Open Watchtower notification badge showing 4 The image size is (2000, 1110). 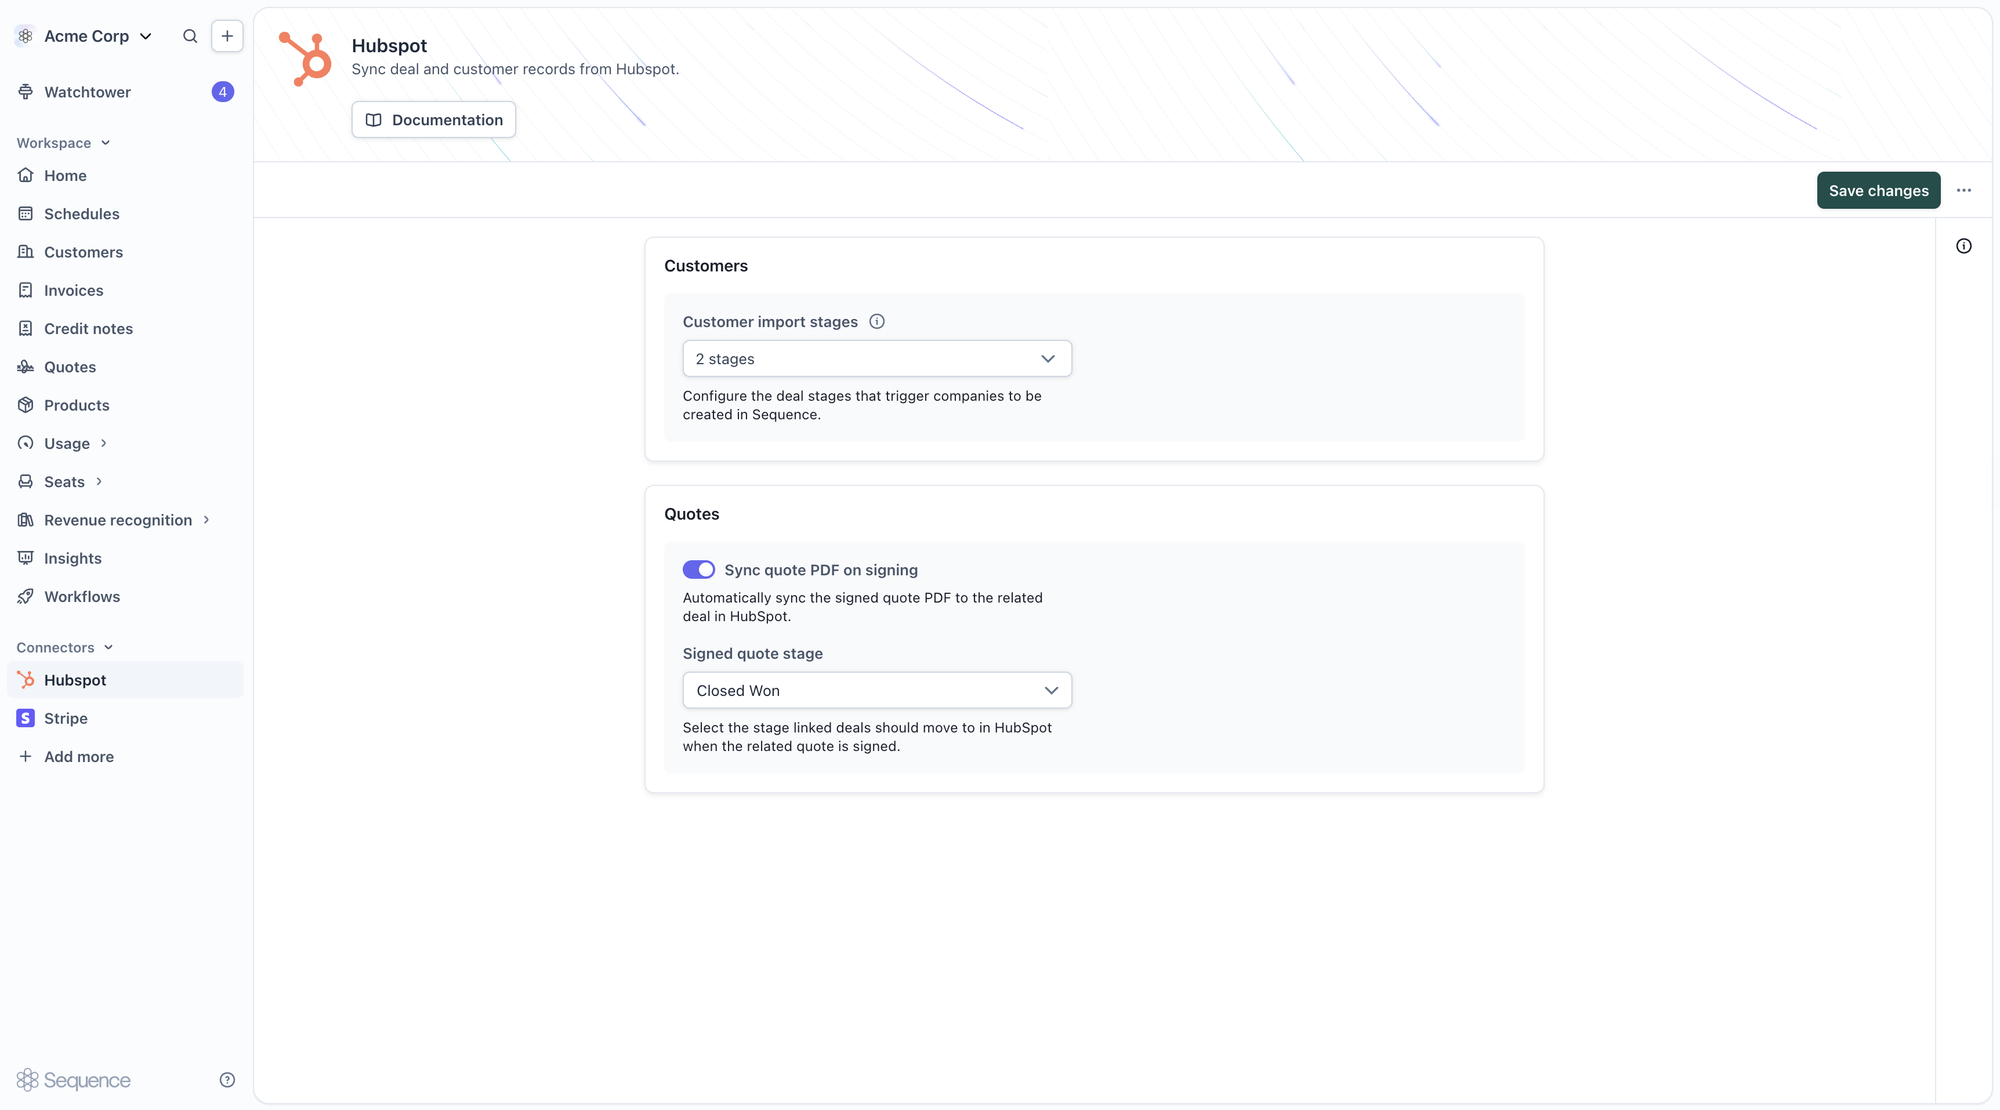coord(223,92)
